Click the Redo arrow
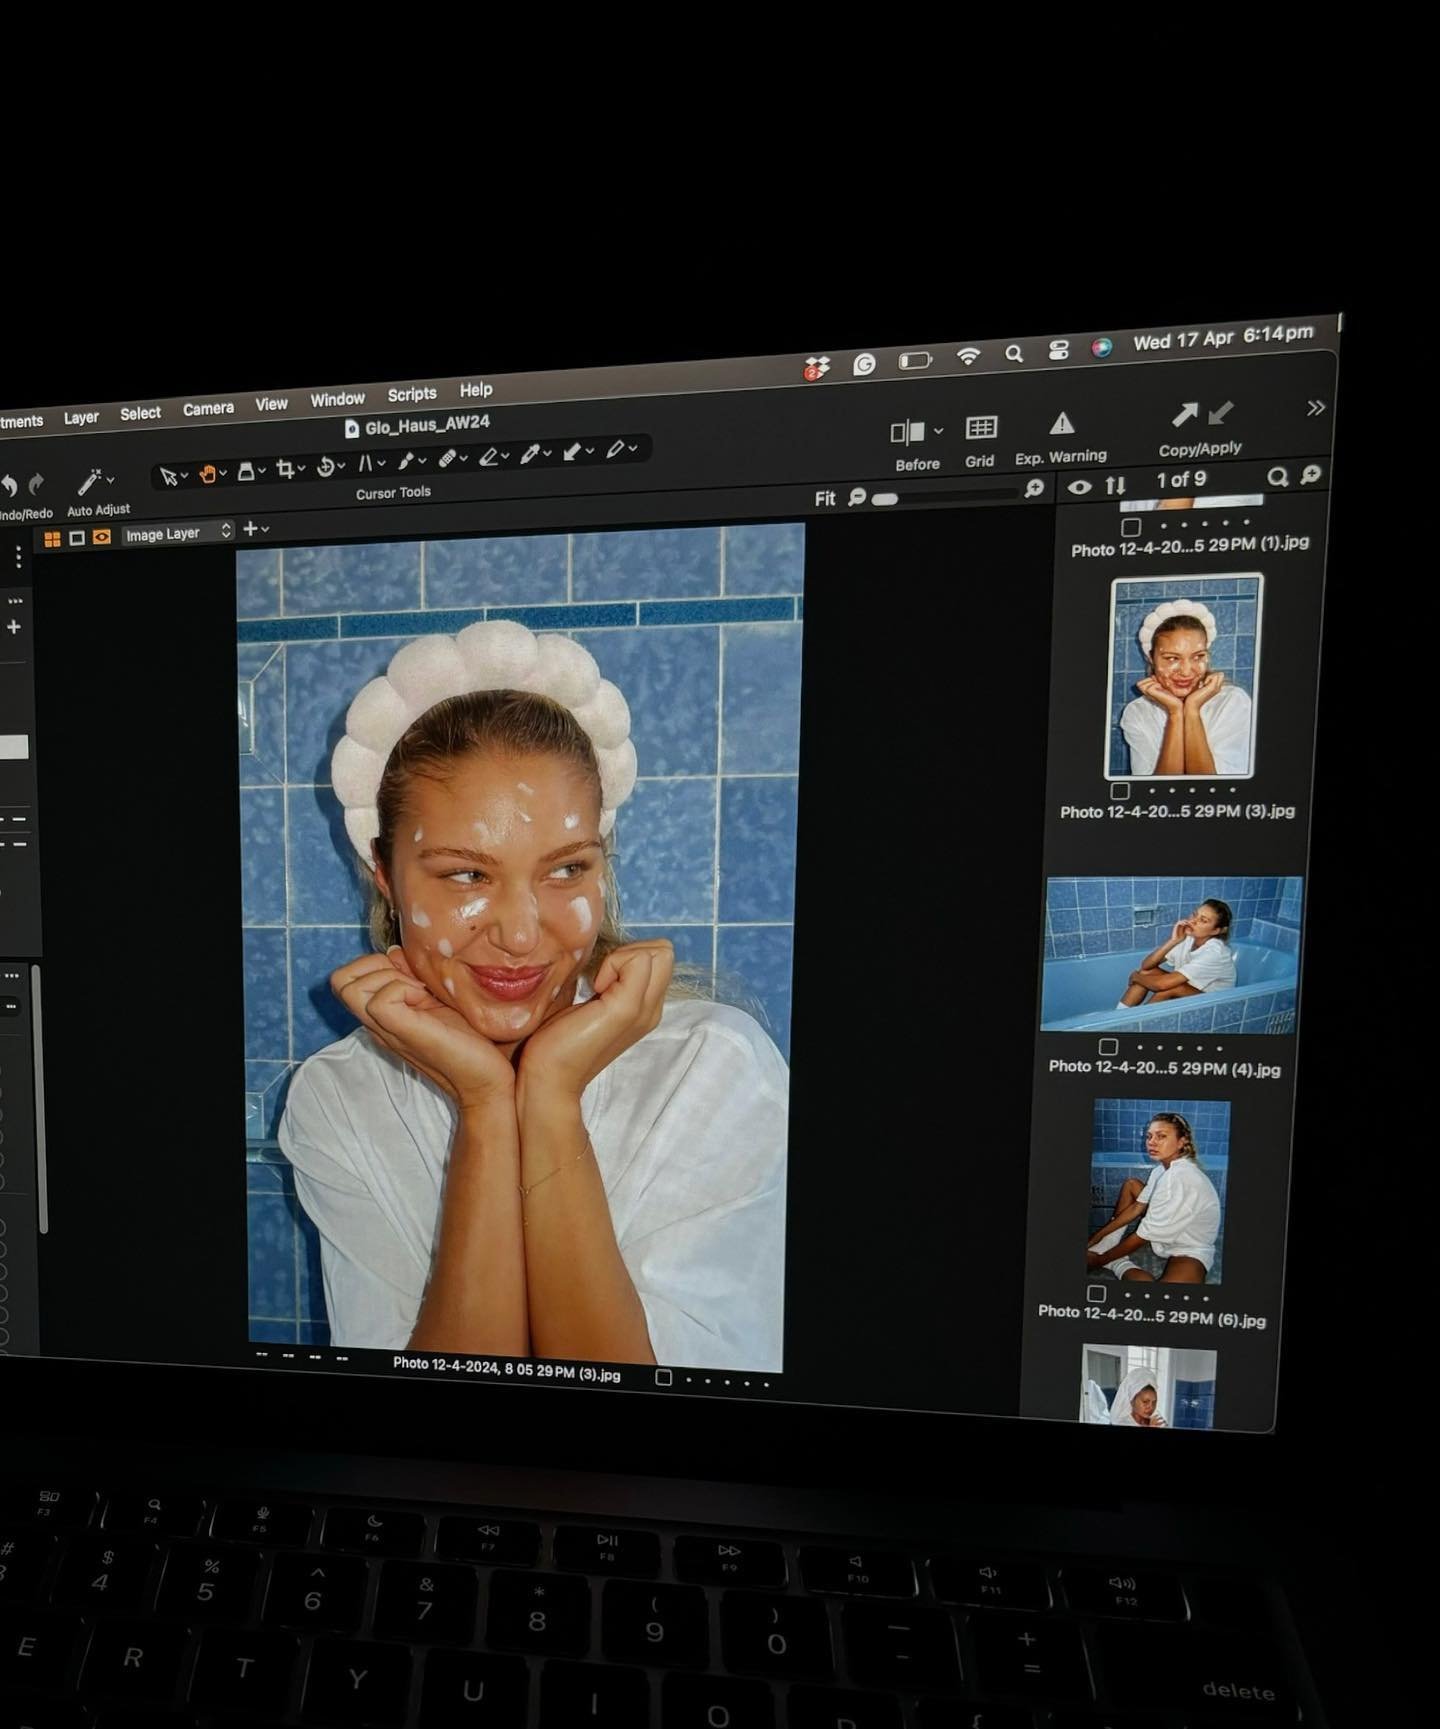 coord(36,484)
